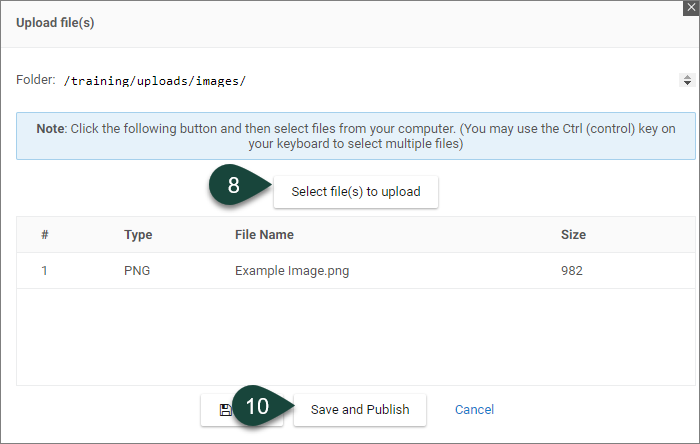Select row number 1 in the table
Image resolution: width=700 pixels, height=444 pixels.
pos(45,271)
